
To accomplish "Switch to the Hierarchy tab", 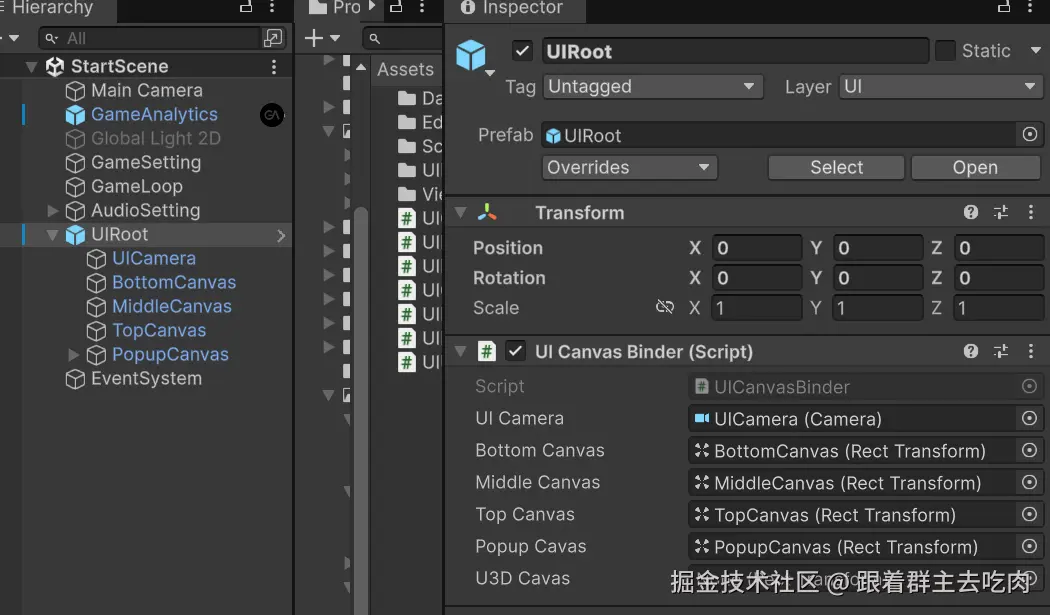I will 52,9.
